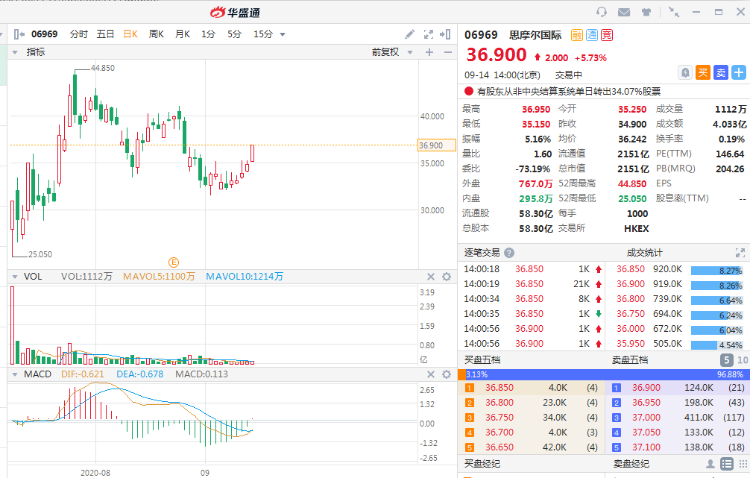Open the messages envelope icon
The image size is (750, 478).
pyautogui.click(x=624, y=12)
